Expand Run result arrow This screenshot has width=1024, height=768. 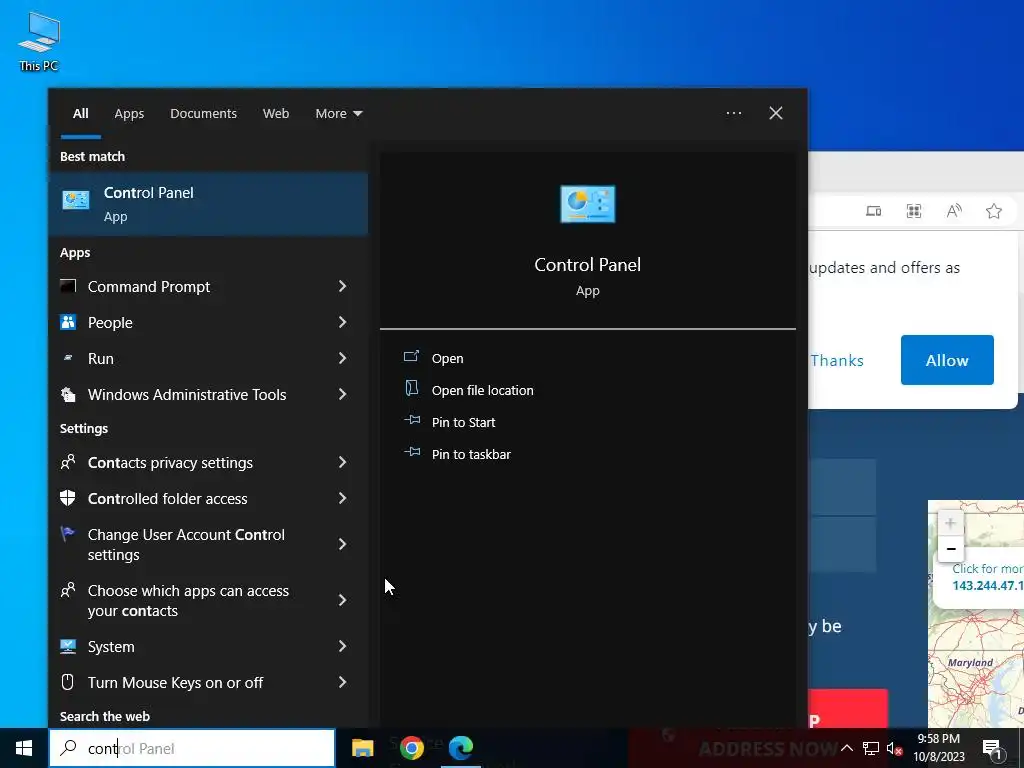pos(342,358)
